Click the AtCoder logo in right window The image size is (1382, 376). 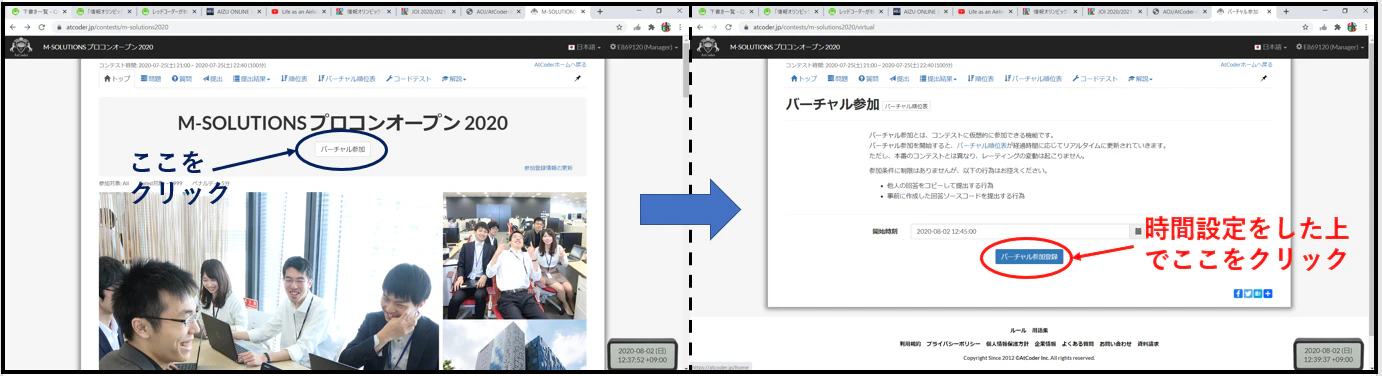point(707,46)
